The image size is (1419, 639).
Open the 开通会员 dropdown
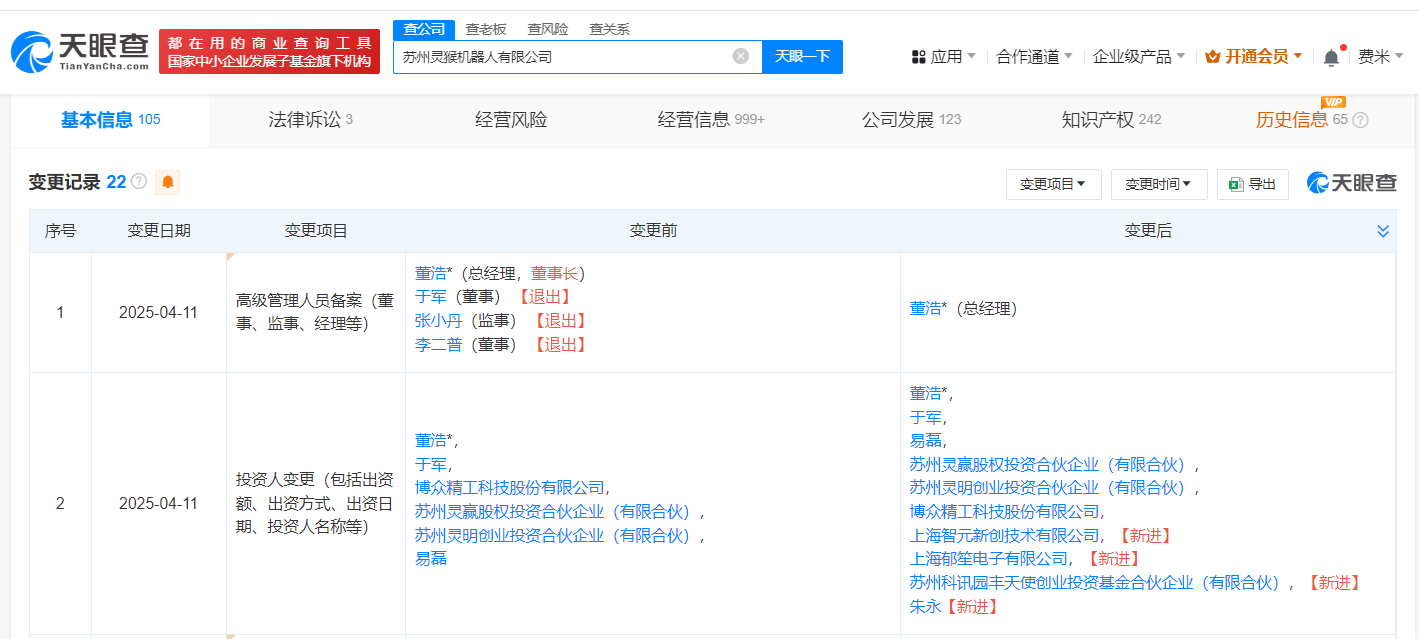coord(1254,57)
